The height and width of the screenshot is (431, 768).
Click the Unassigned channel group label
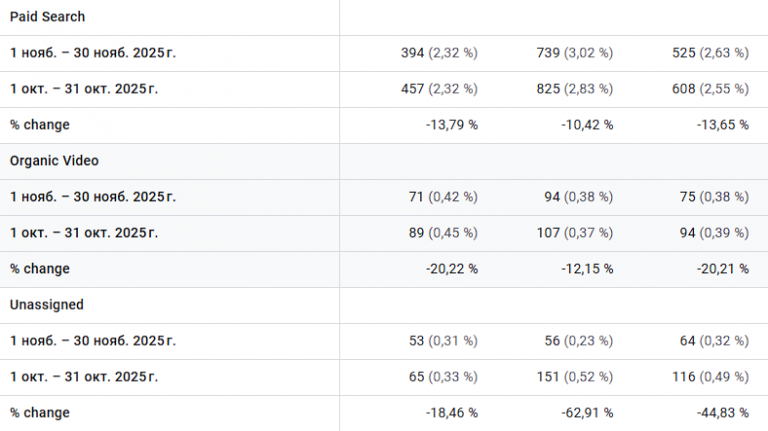click(x=47, y=305)
